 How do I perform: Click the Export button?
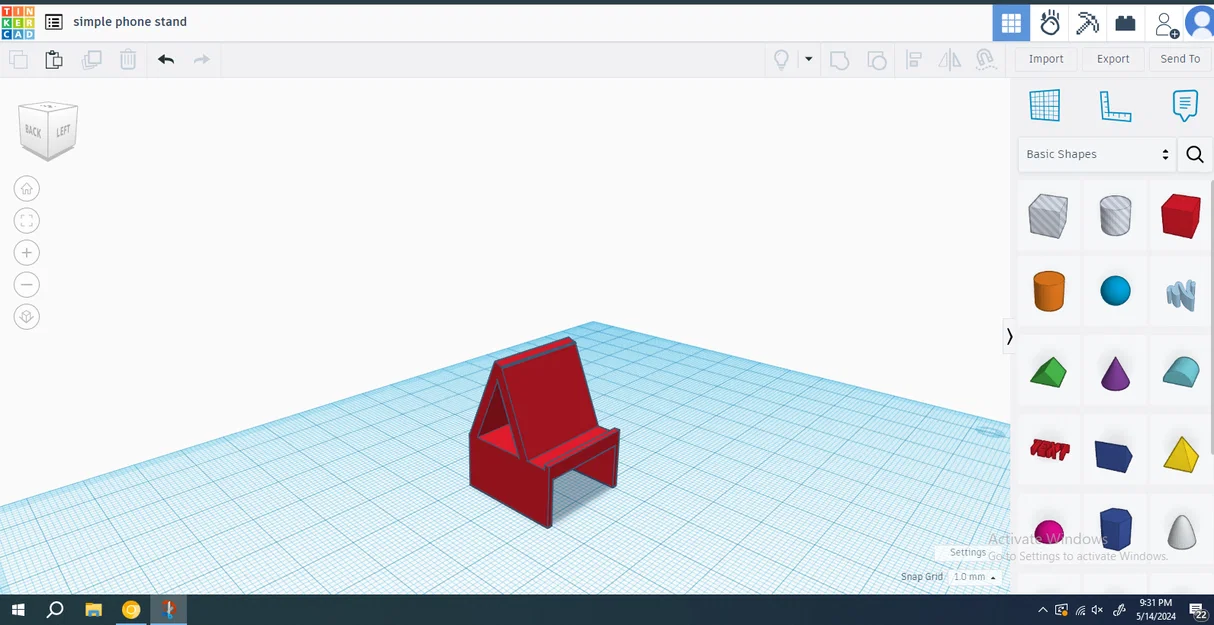[1113, 59]
